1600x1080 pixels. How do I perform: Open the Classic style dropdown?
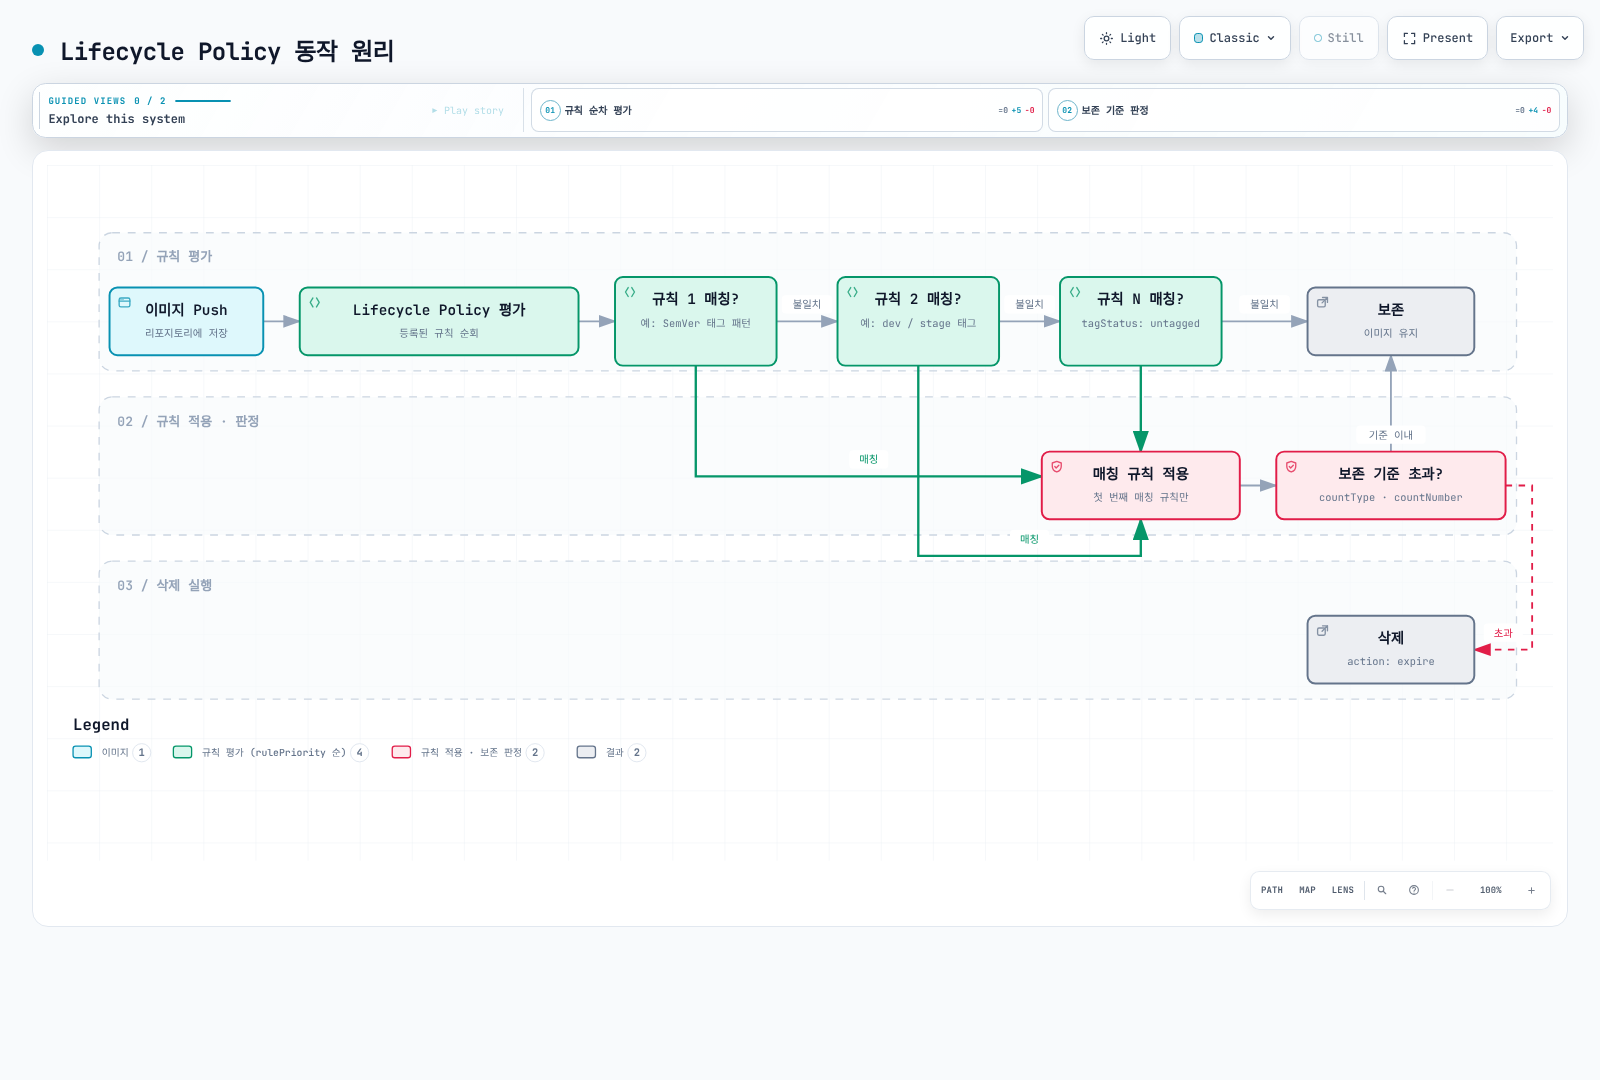pyautogui.click(x=1234, y=38)
